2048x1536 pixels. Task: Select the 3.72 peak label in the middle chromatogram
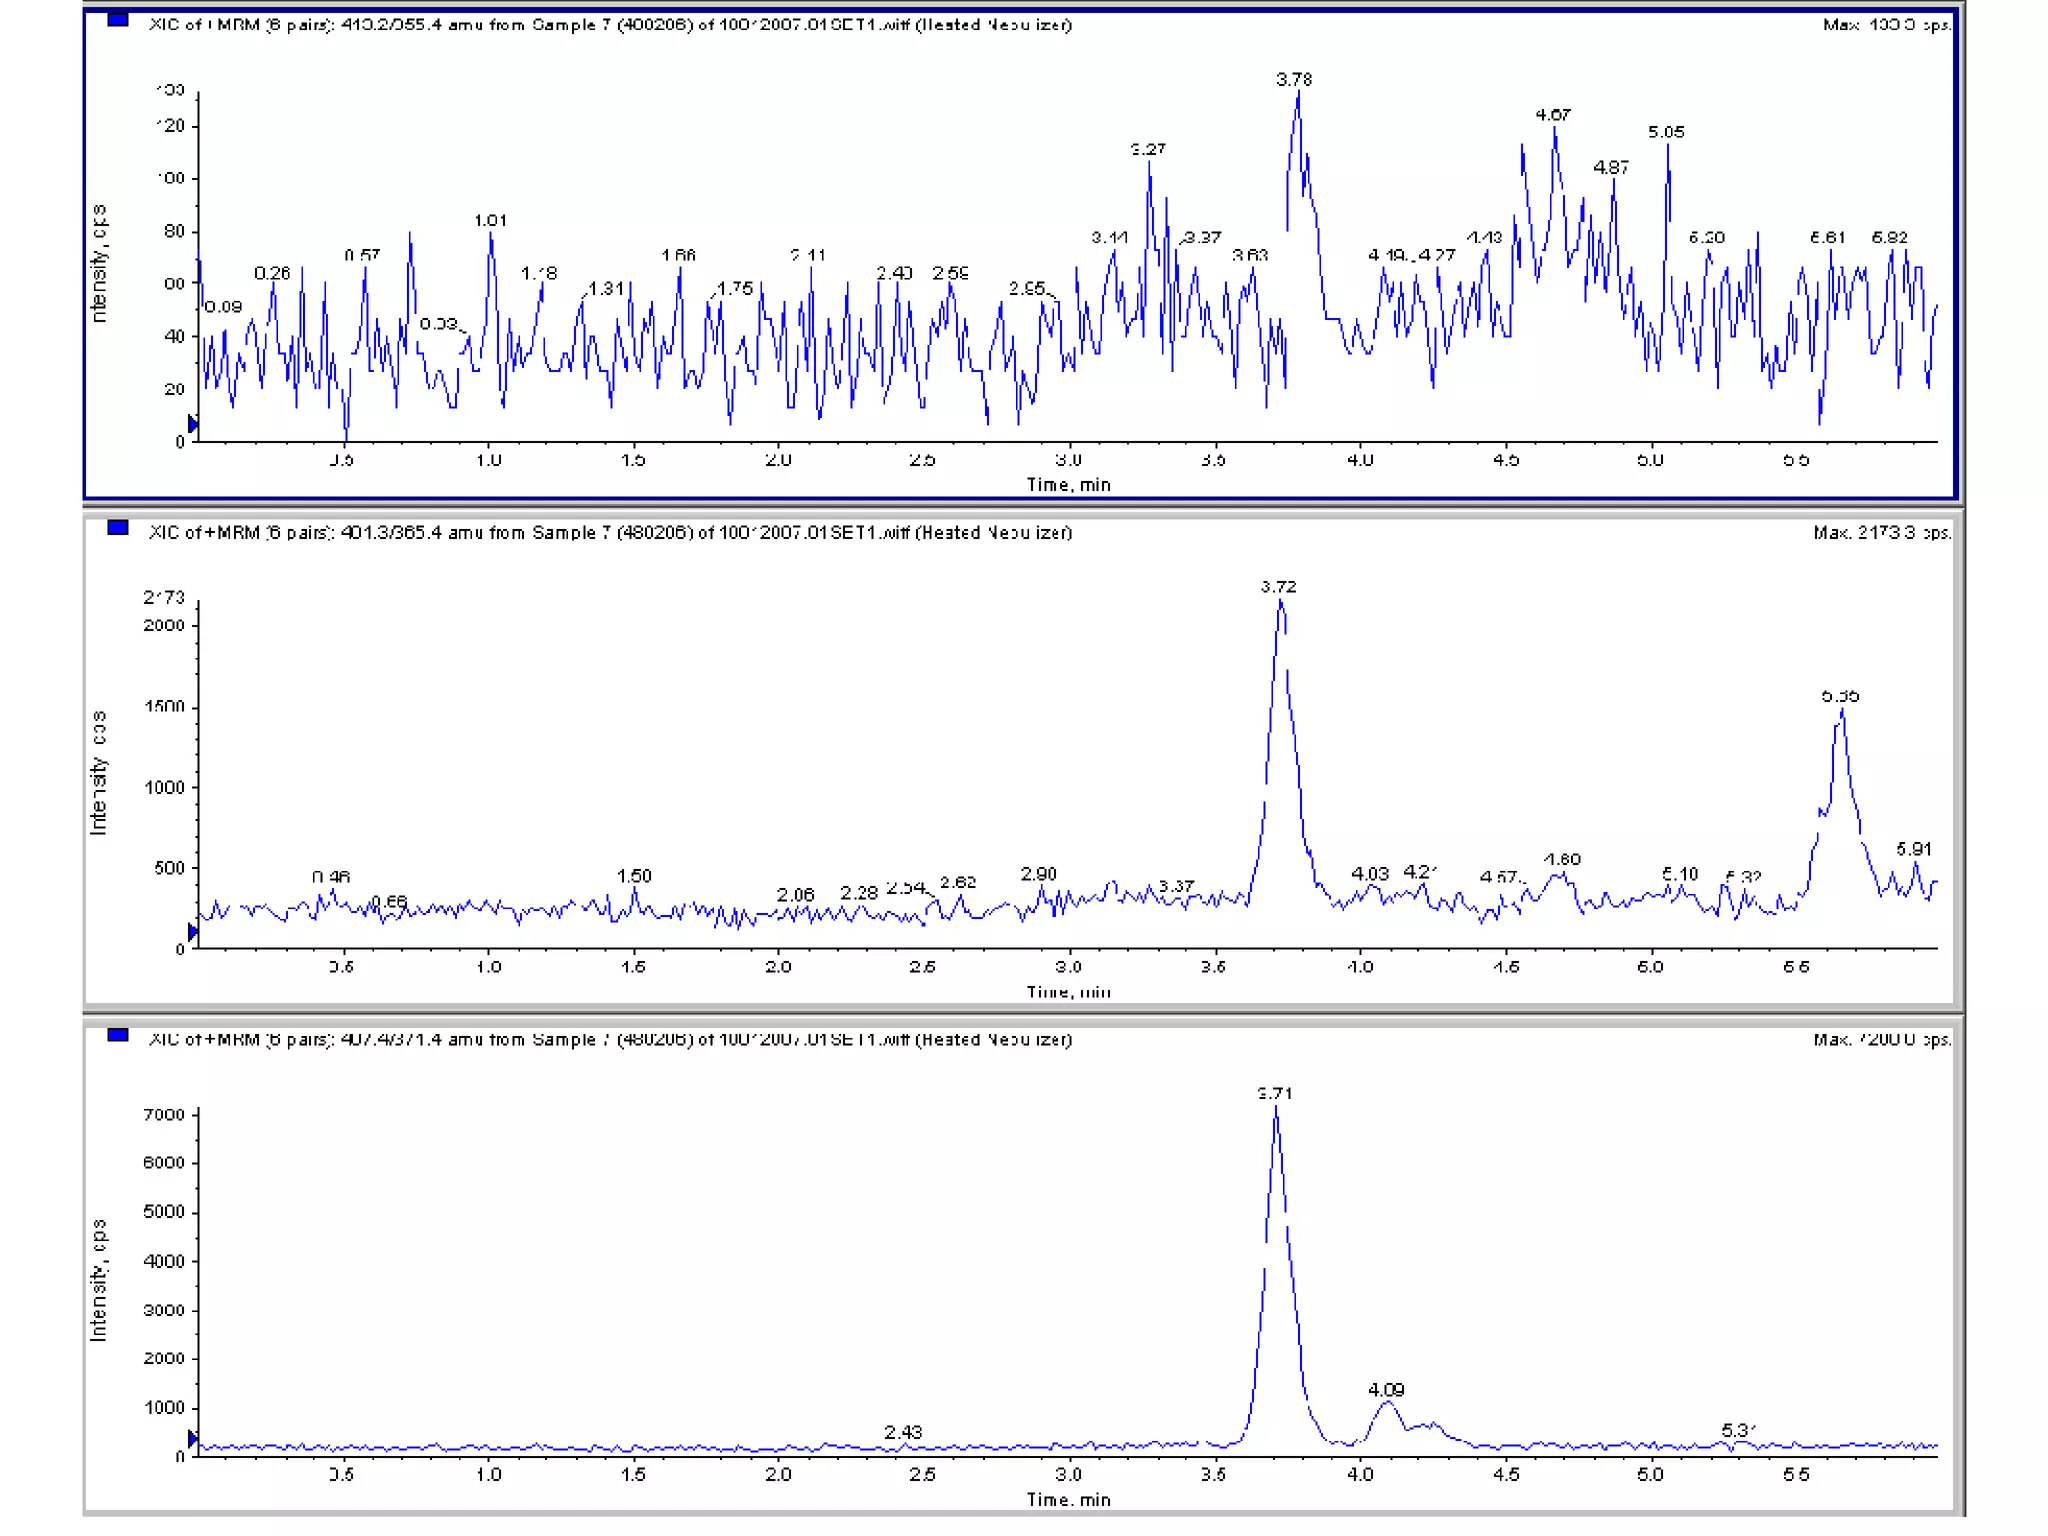tap(1278, 587)
